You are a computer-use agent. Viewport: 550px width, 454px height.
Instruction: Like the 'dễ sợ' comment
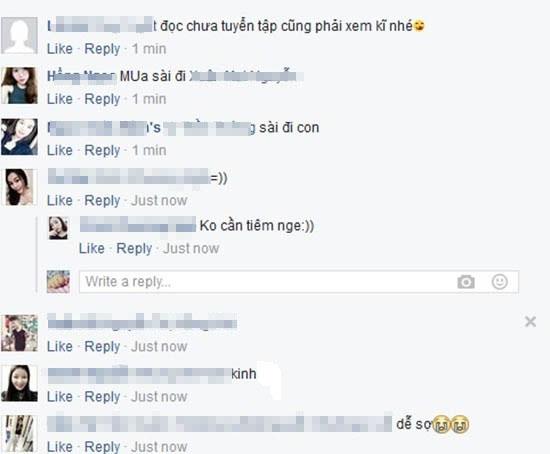coord(60,447)
